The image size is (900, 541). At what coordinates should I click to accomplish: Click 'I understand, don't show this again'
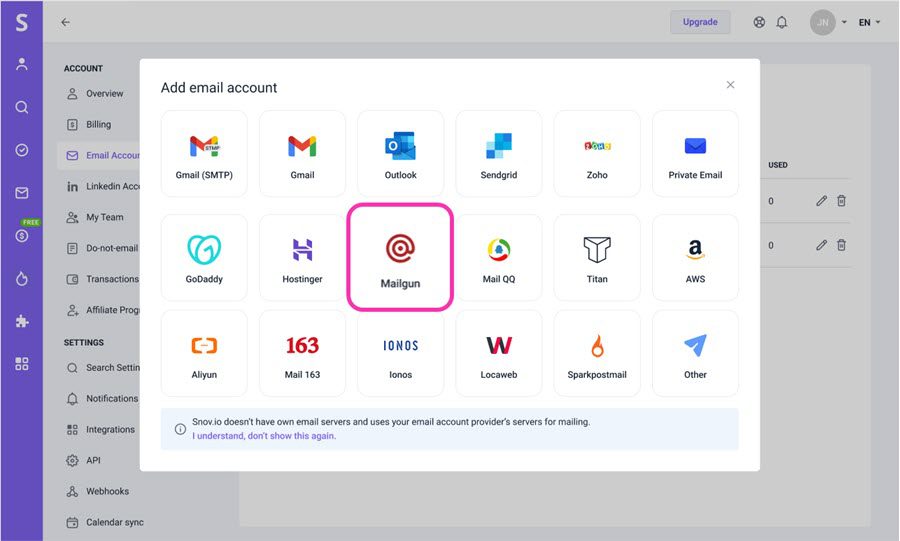[263, 436]
